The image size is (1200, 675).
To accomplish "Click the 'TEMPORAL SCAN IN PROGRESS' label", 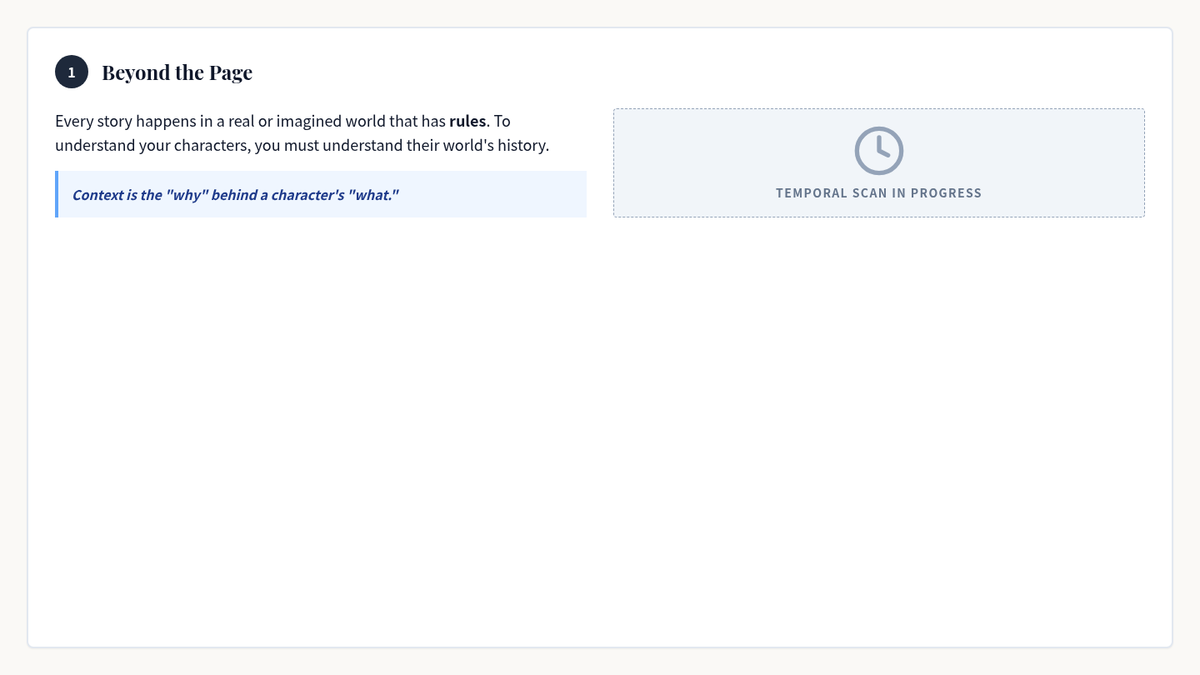I will [x=878, y=193].
